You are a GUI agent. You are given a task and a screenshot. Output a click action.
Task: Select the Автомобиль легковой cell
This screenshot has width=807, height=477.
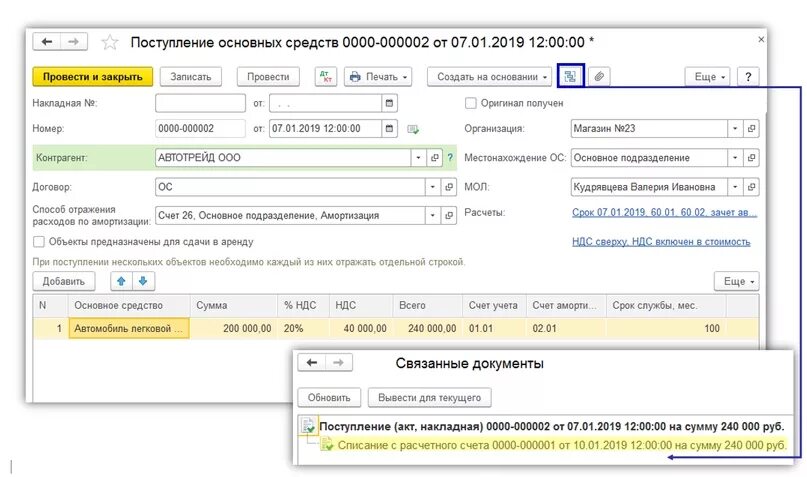point(129,328)
